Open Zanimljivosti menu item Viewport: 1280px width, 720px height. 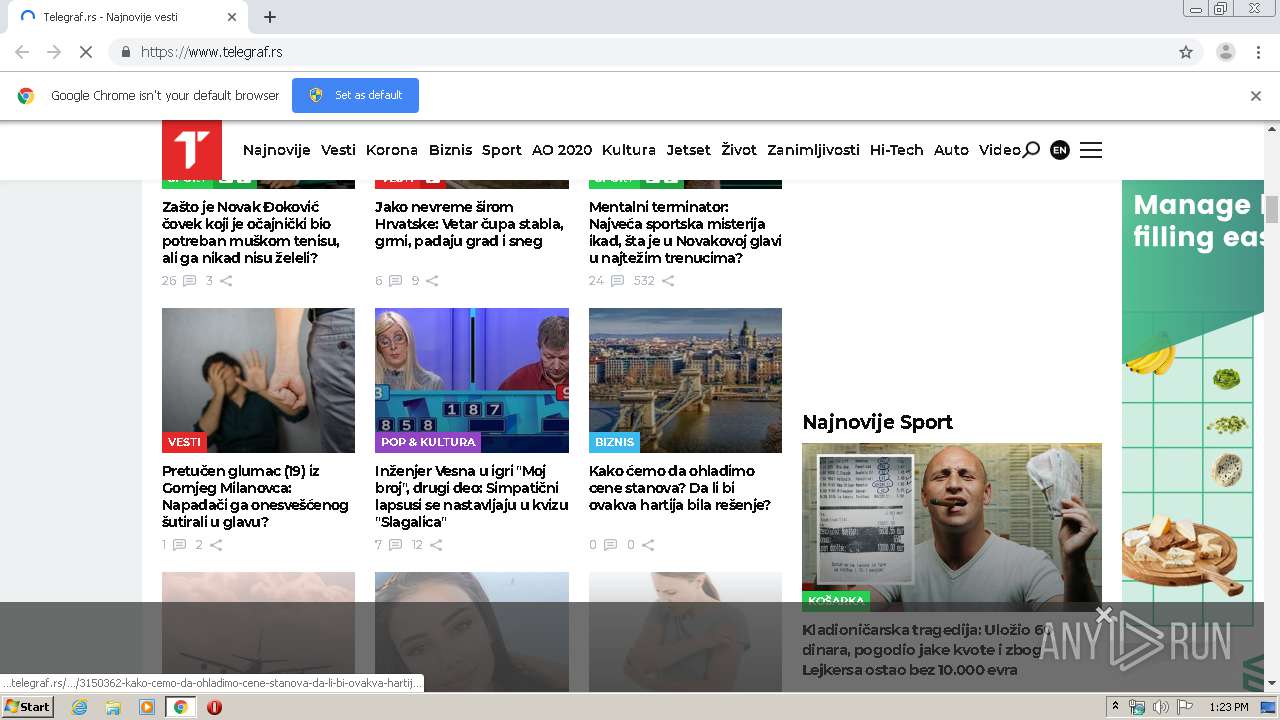pyautogui.click(x=813, y=150)
